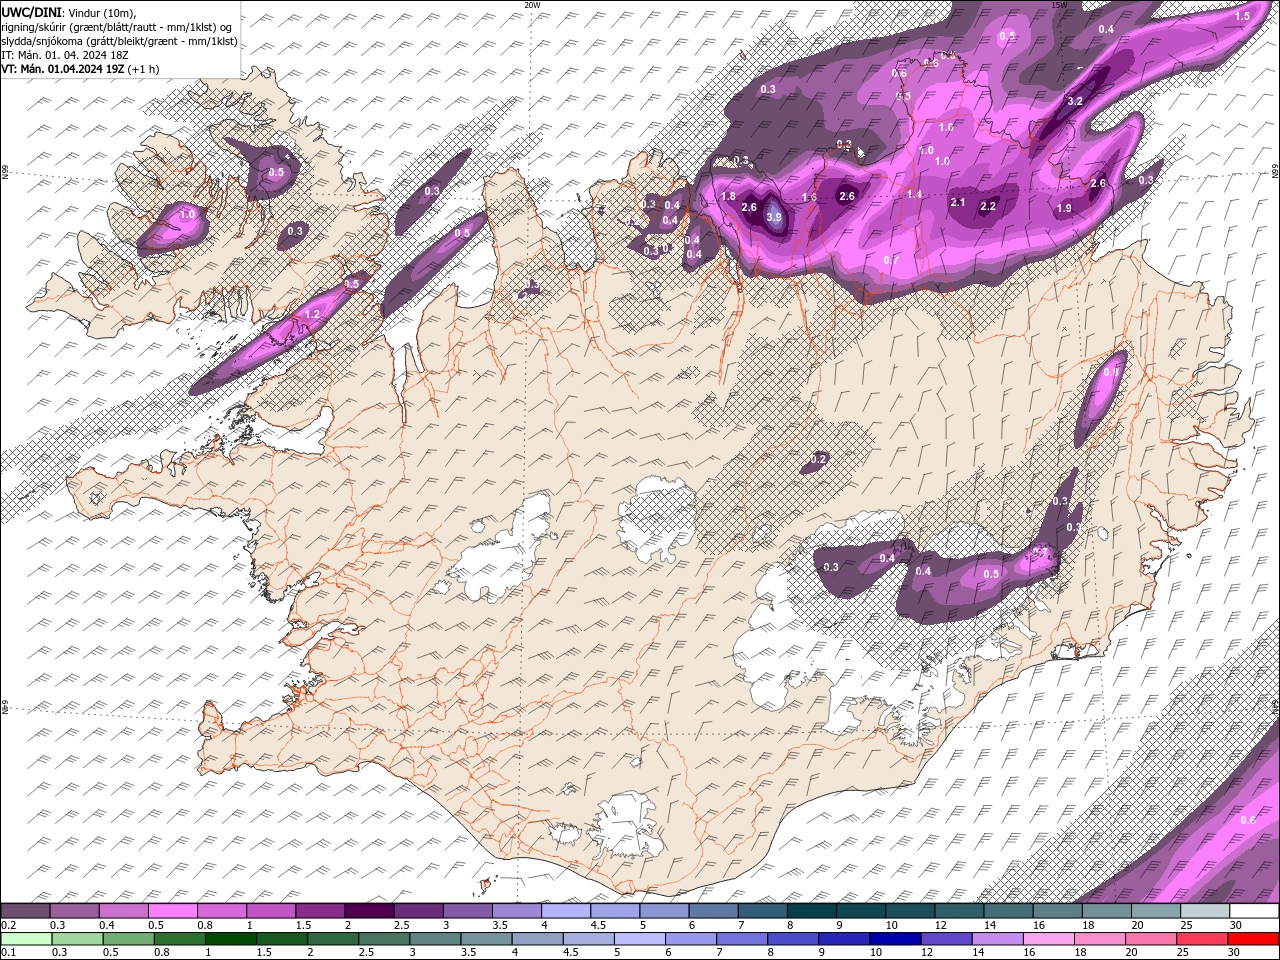Click the 2.1 snowfall value label
This screenshot has height=960, width=1280.
click(x=958, y=202)
